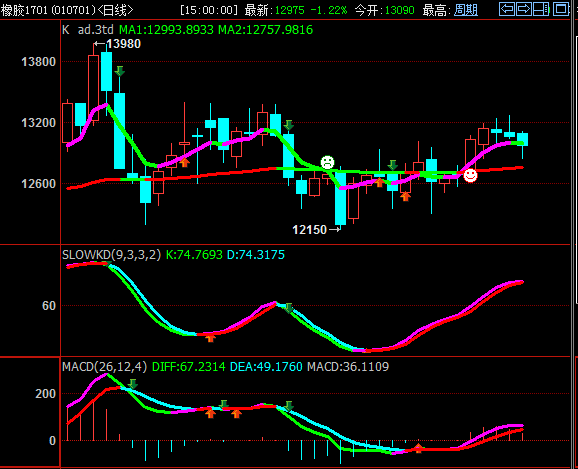Click the orange up arrow near the MACD zero line
578x469 pixels.
(418, 448)
